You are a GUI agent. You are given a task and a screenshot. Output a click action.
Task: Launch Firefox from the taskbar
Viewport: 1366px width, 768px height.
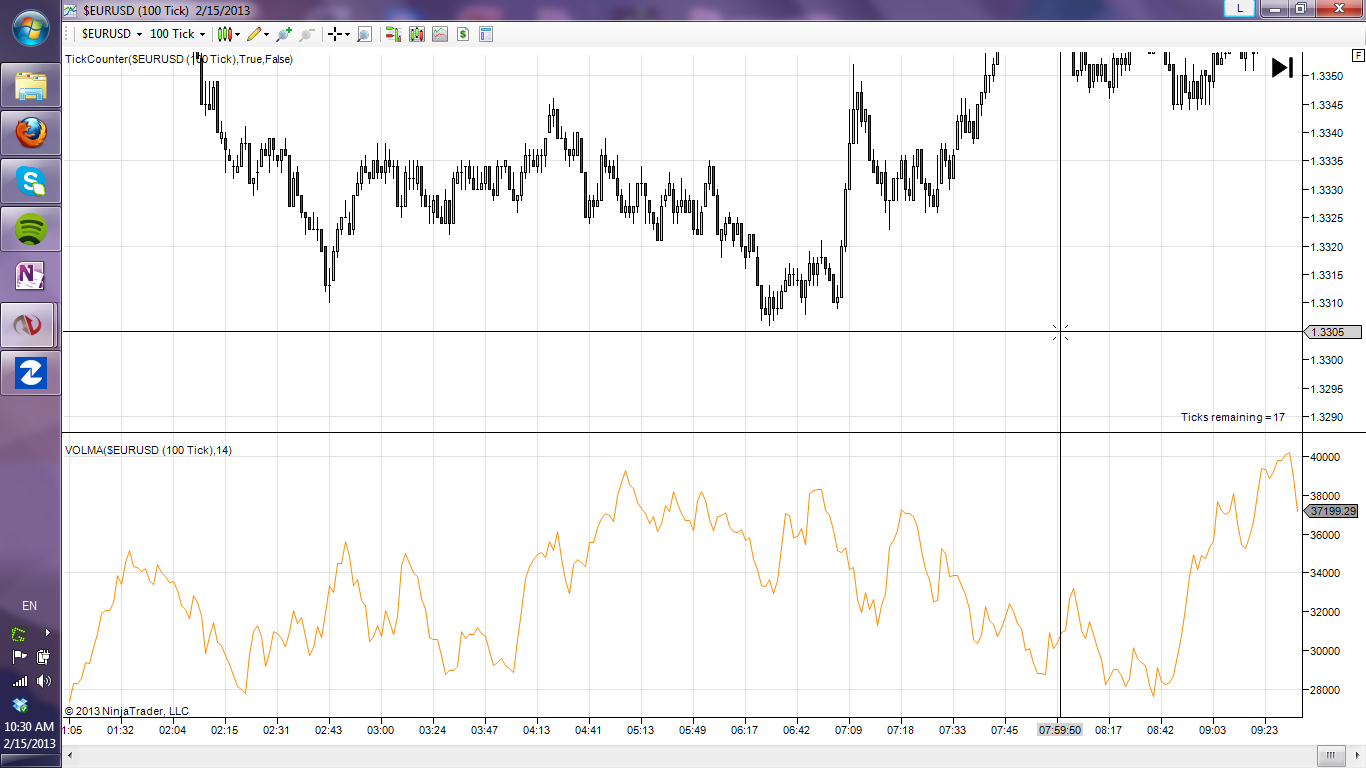(x=30, y=133)
